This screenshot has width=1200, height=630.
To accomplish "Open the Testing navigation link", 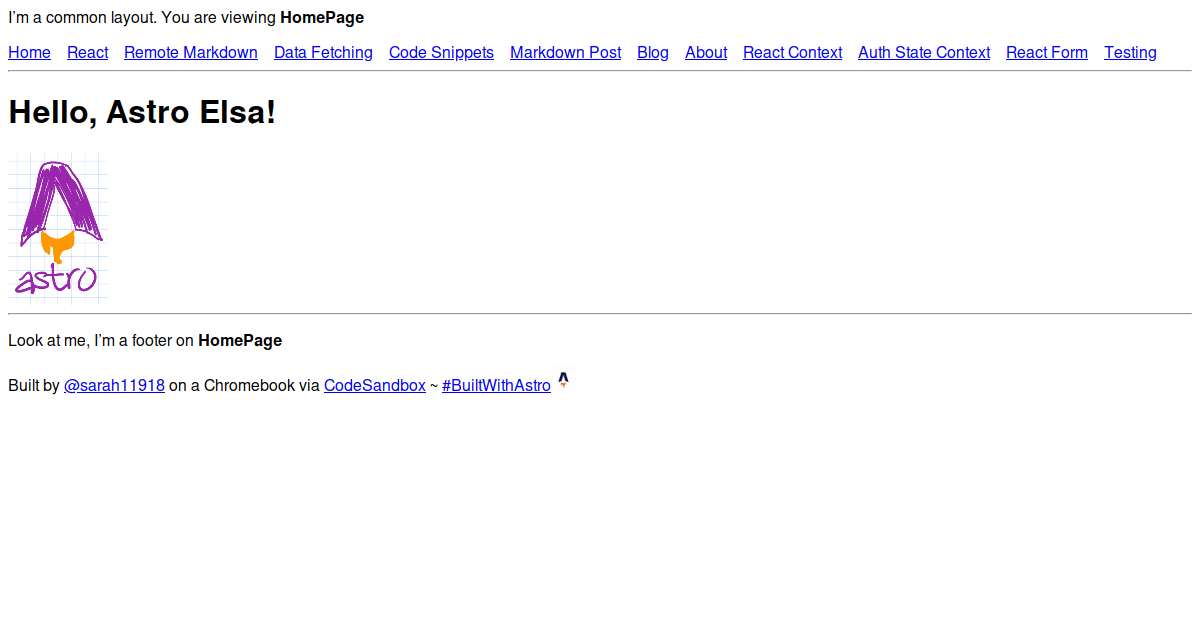I will [x=1129, y=53].
